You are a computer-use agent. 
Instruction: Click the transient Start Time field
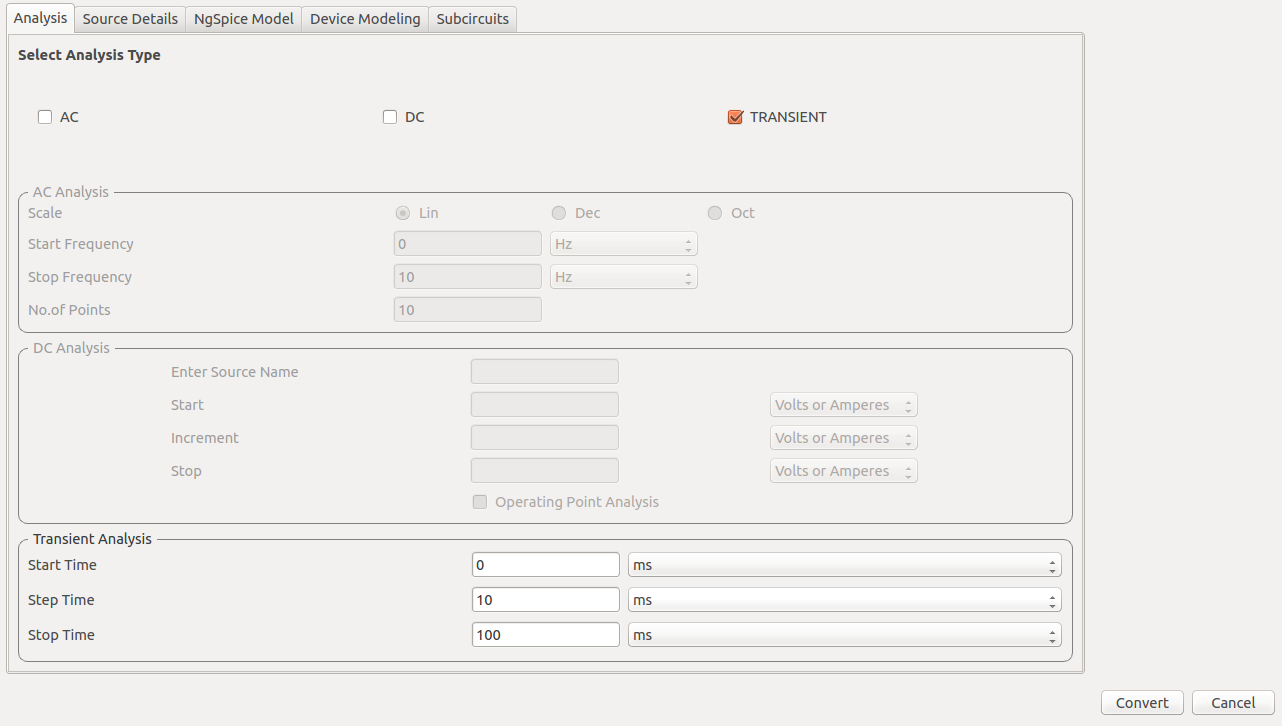coord(546,565)
